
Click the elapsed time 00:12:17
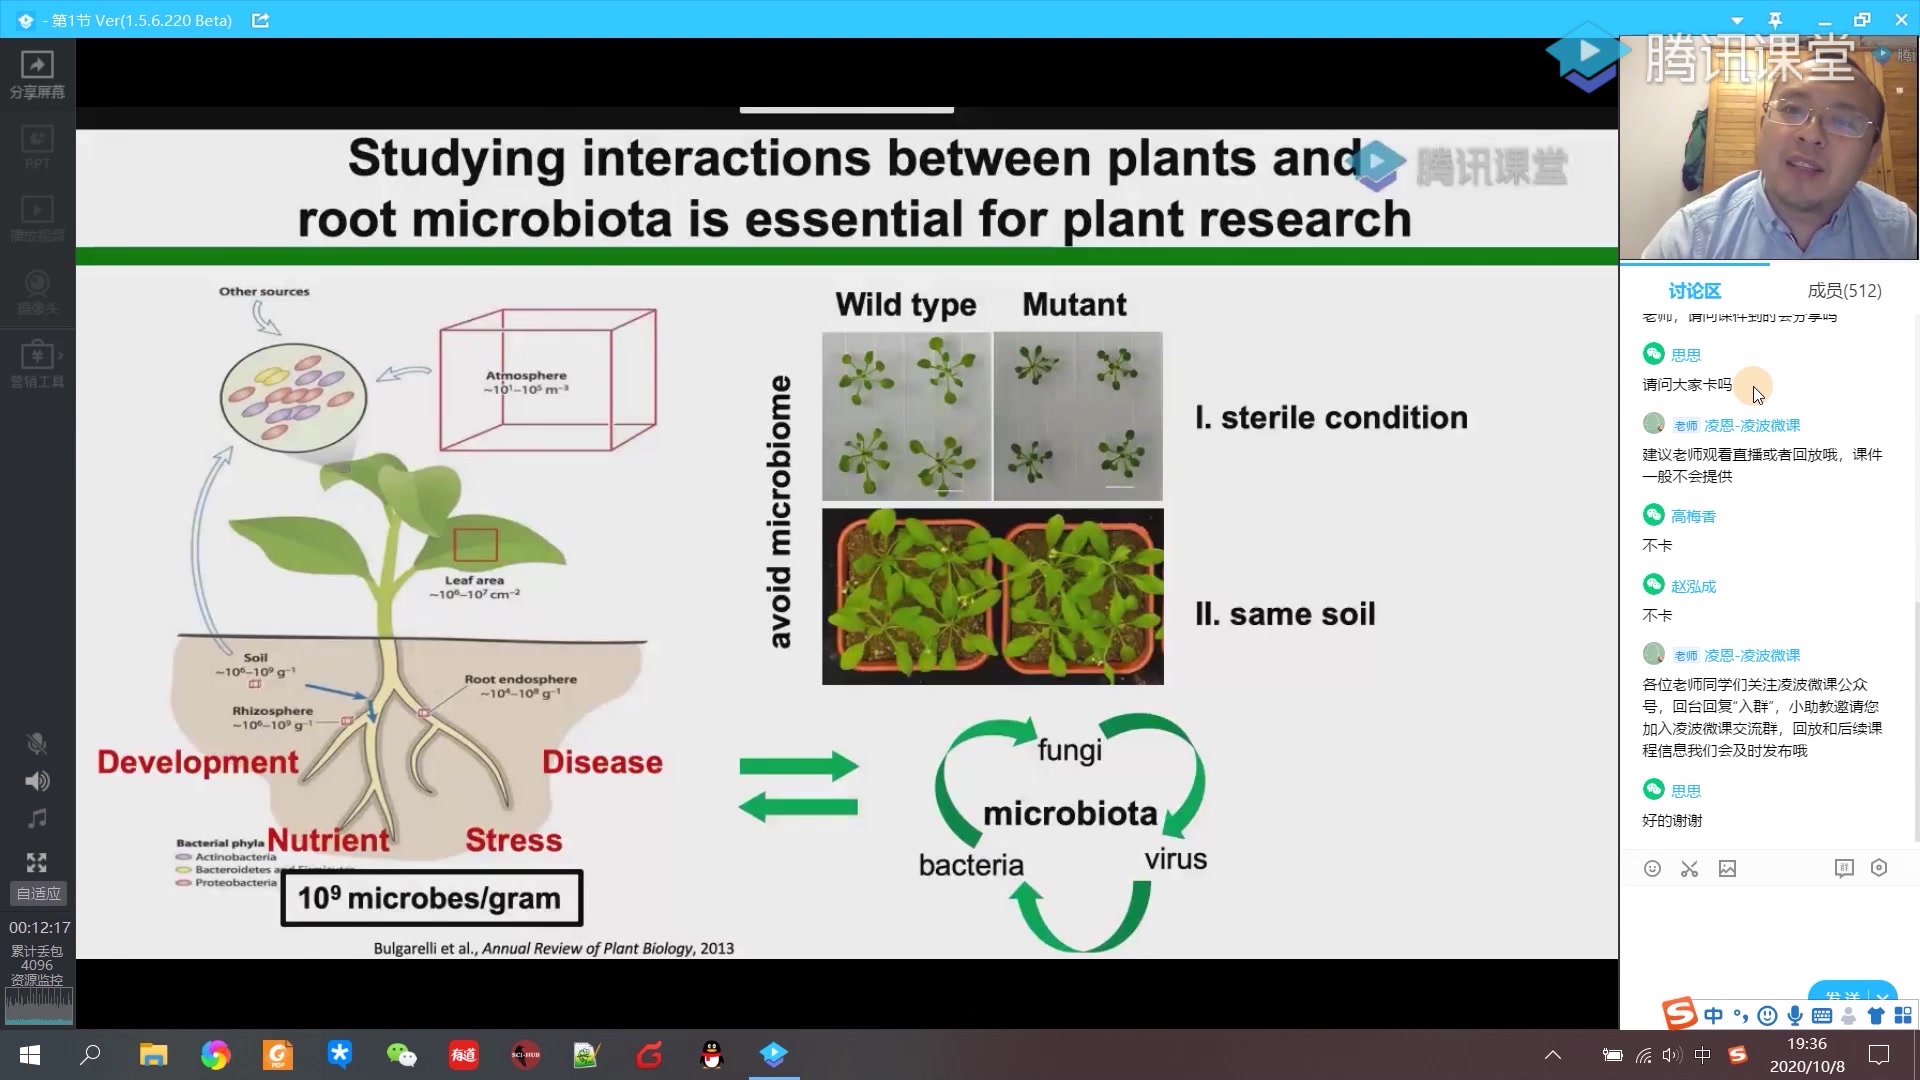(x=40, y=928)
